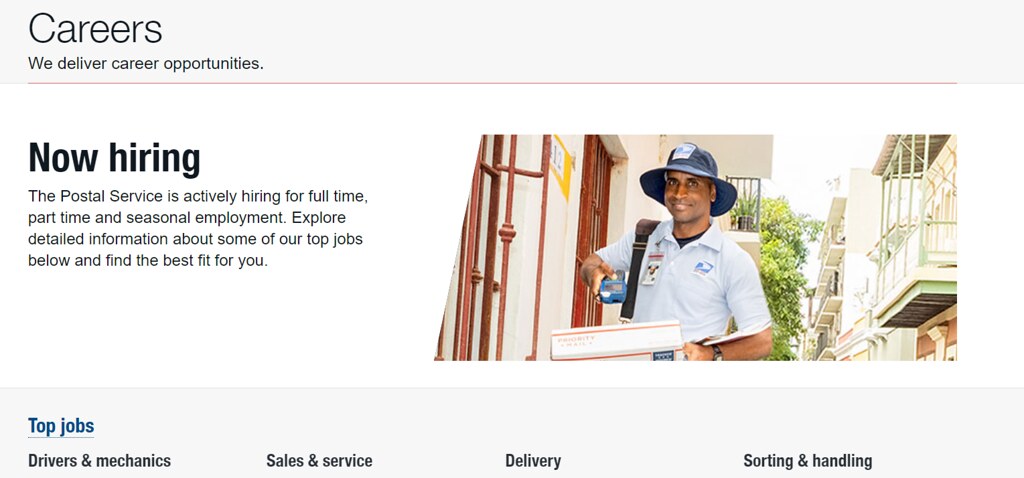Viewport: 1024px width, 478px height.
Task: Open the Delivery jobs category
Action: [x=533, y=461]
